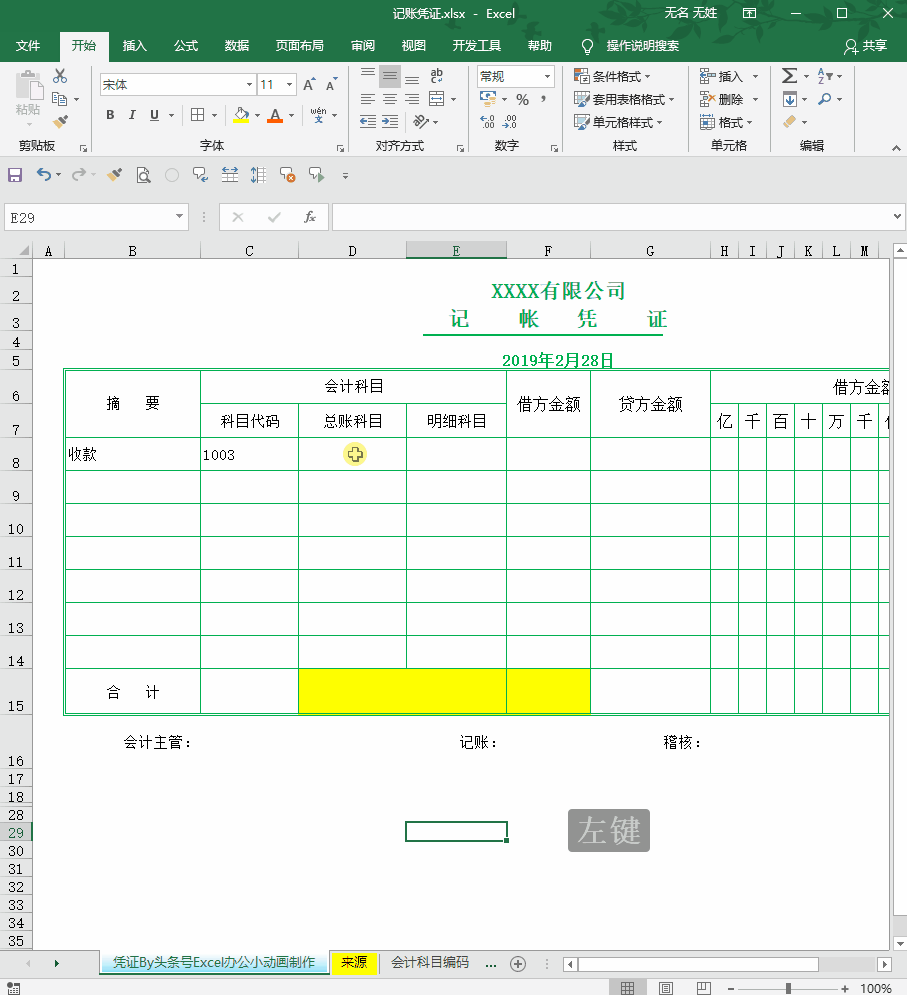Screen dimensions: 907x995
Task: Open the fill color dropdown arrow
Action: point(256,116)
